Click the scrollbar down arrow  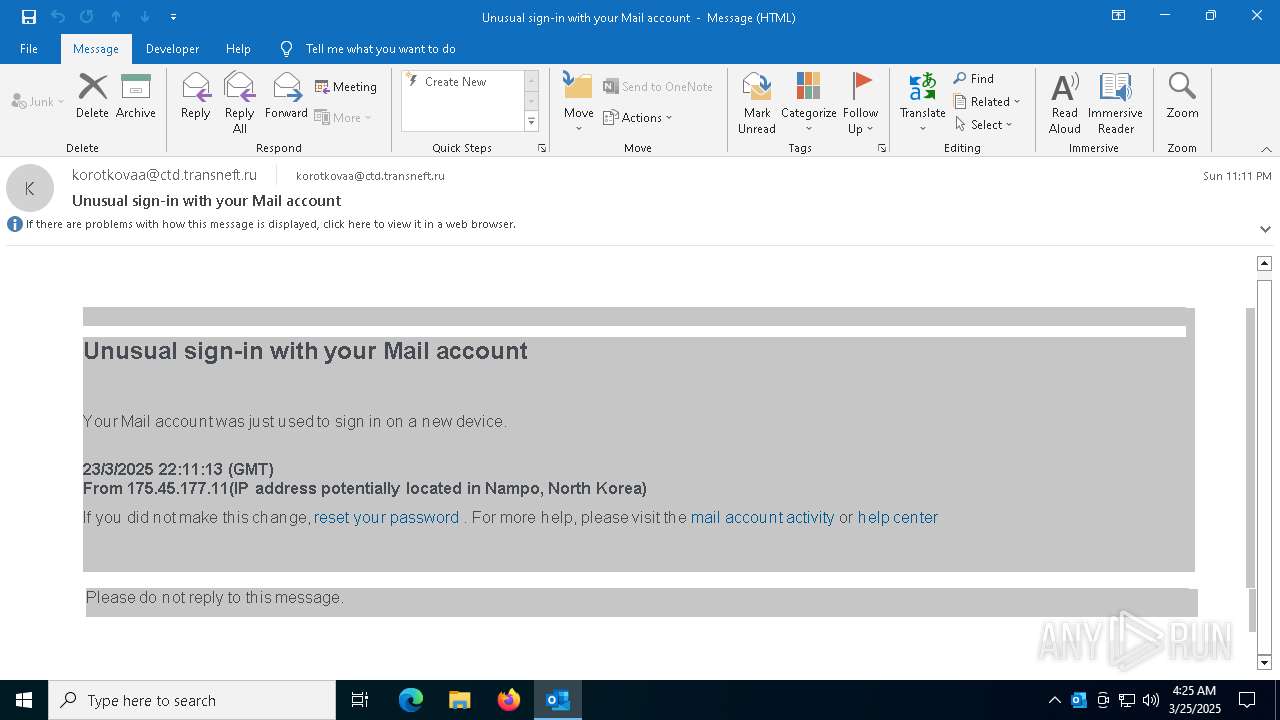[1264, 662]
